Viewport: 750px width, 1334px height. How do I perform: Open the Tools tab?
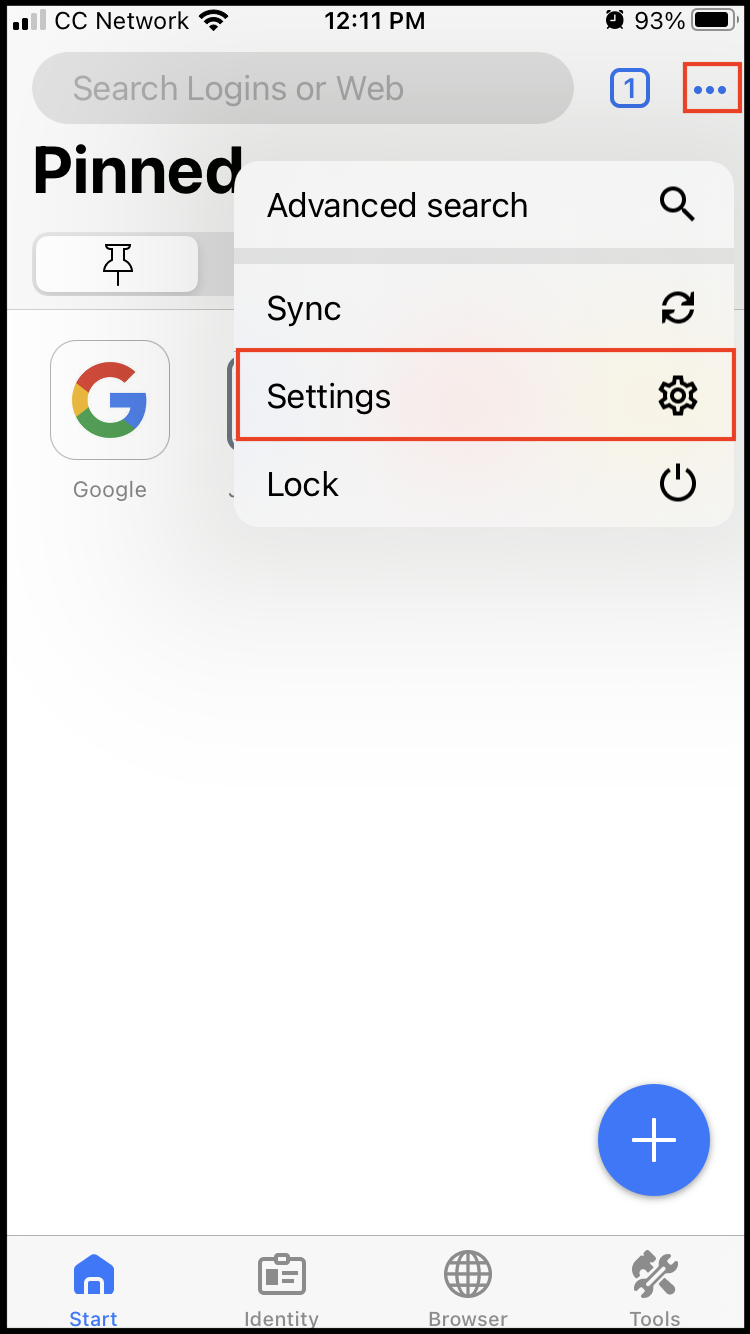click(655, 1289)
